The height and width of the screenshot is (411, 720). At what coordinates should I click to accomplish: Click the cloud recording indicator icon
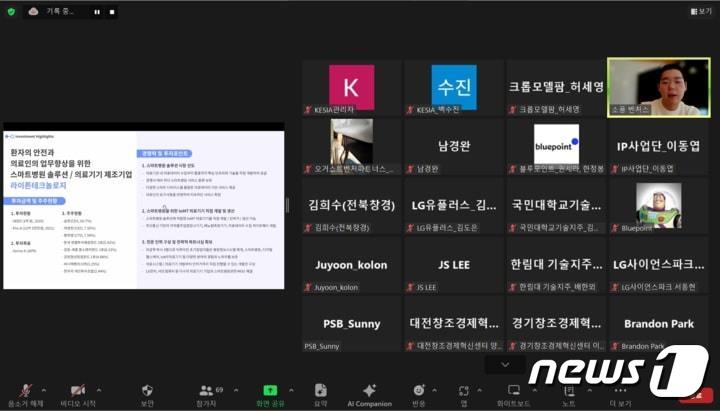click(33, 11)
